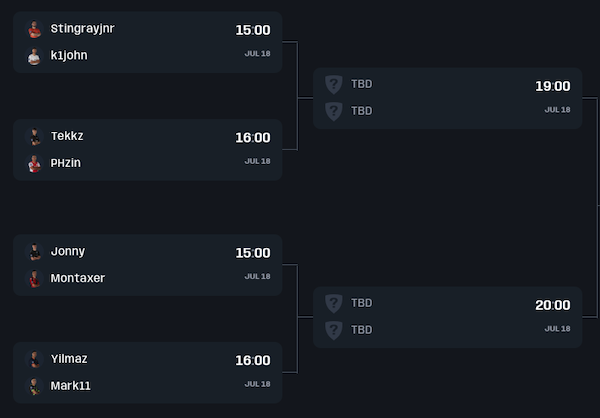Open the 20:00 semifinal match card
The height and width of the screenshot is (418, 600).
tap(447, 317)
